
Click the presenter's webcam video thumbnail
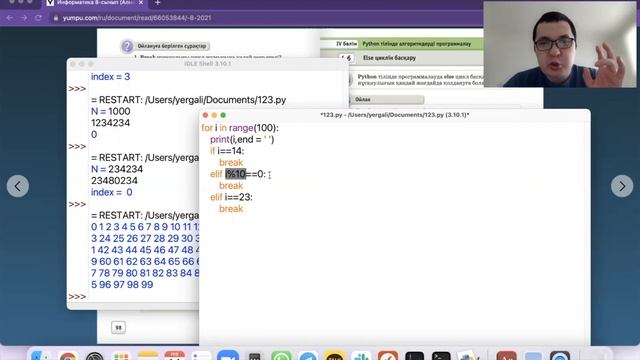coord(560,44)
